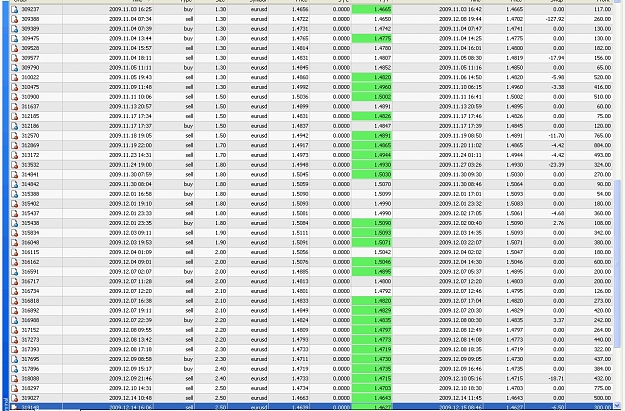Click the green take-profit cell 1.4665
Screen dimensions: 625x411
[372, 9]
